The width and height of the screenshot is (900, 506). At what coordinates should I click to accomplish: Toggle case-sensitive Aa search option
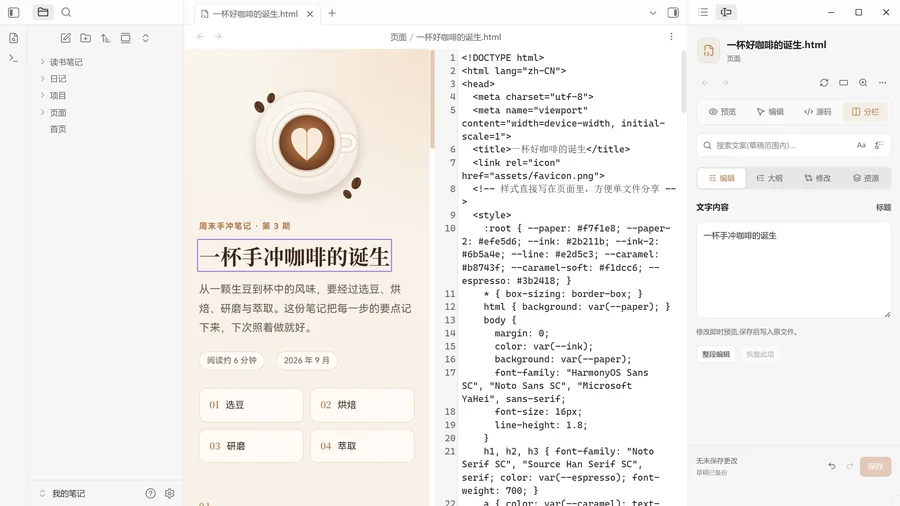coord(861,145)
